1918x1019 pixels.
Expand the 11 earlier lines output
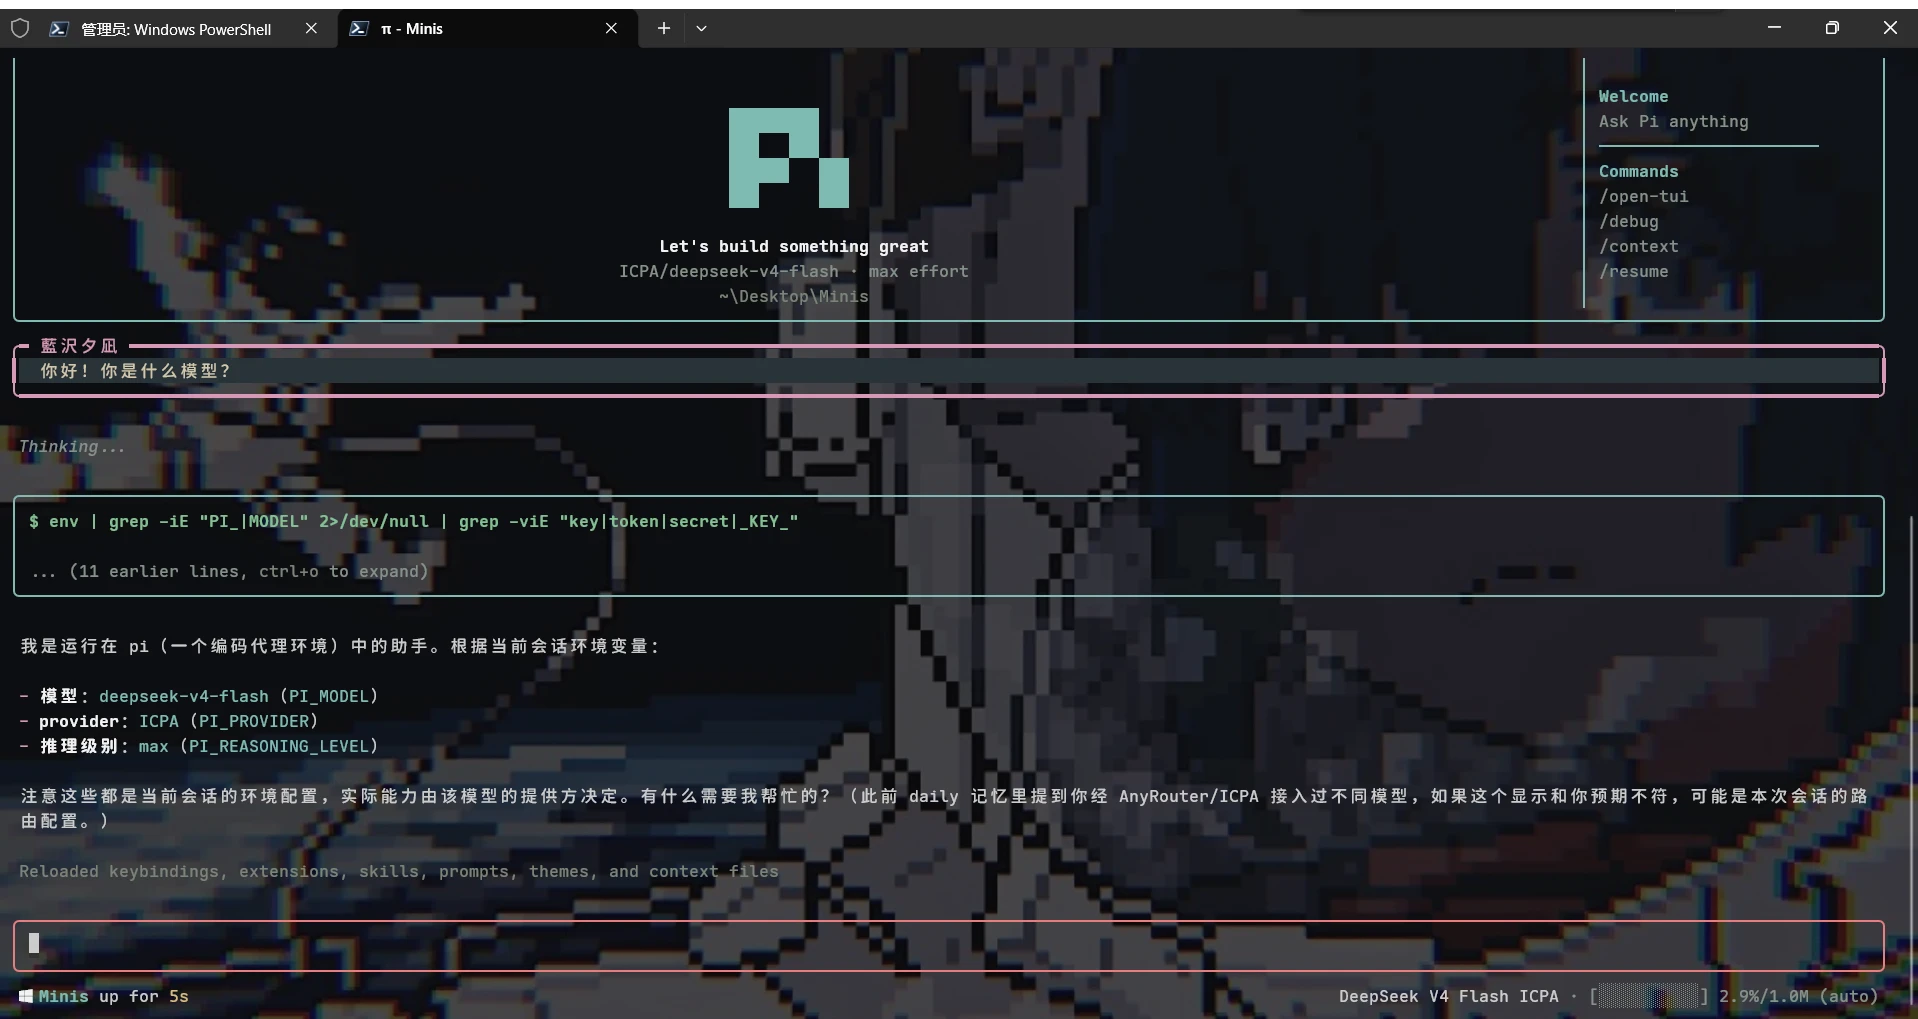pos(229,572)
